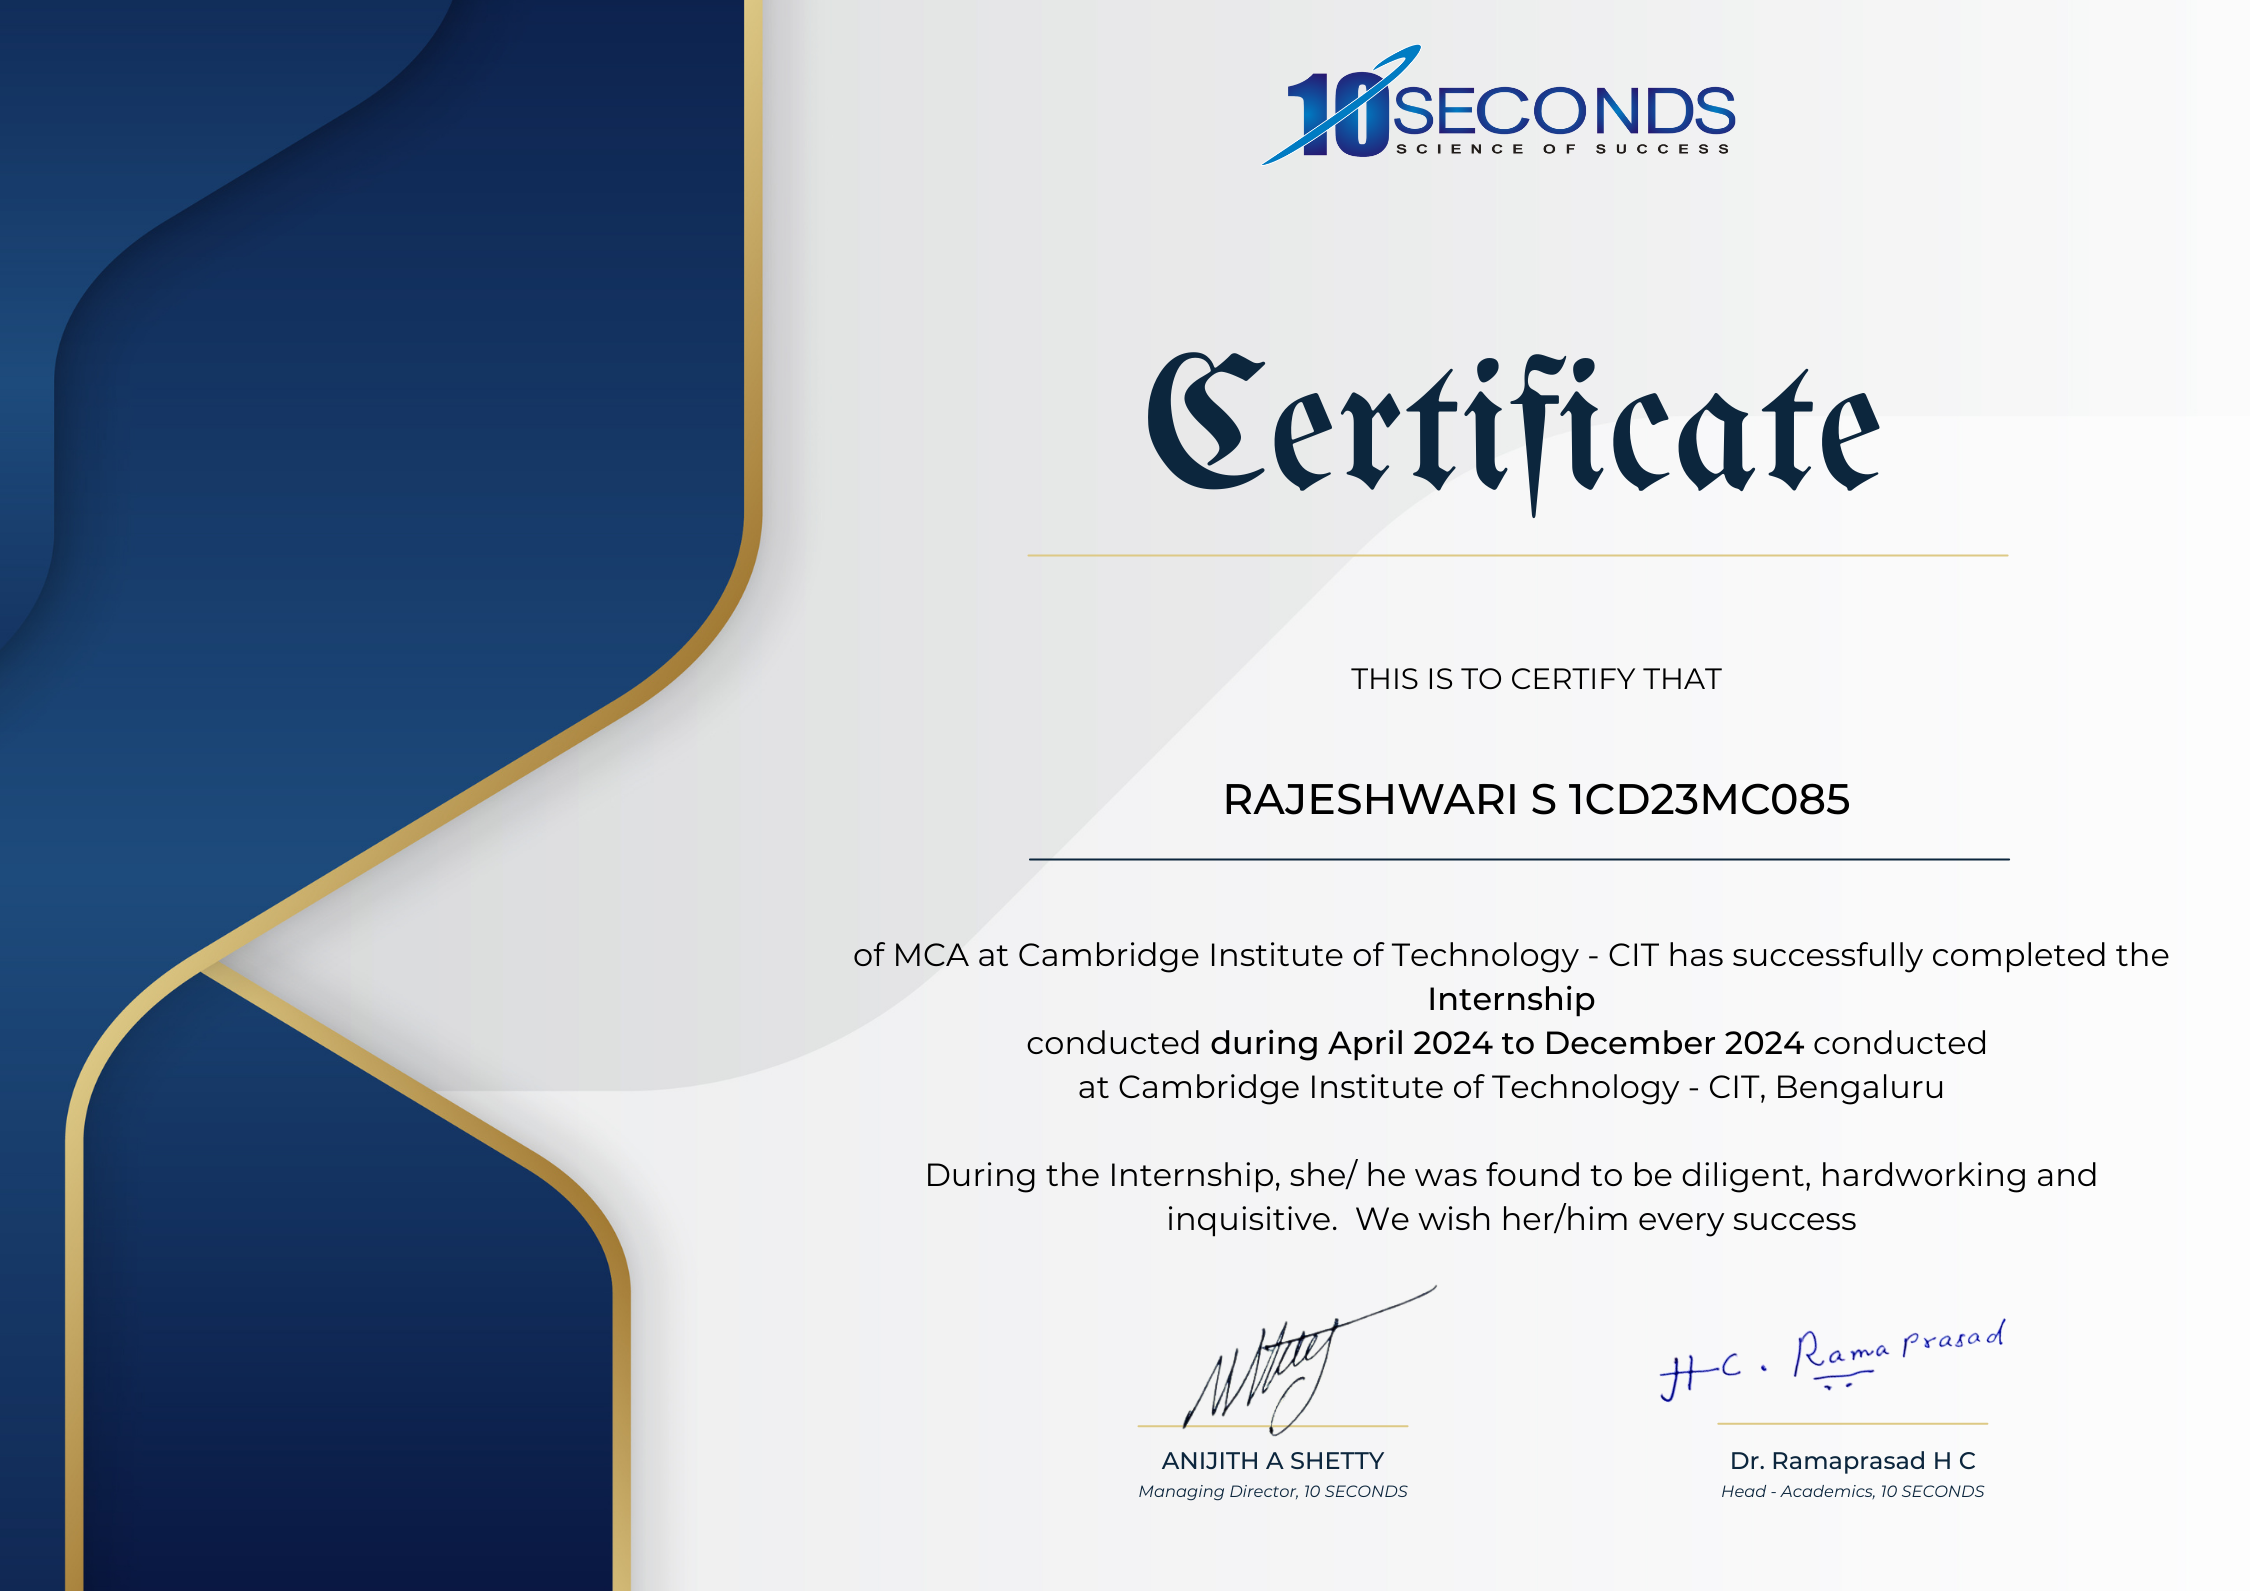Click the We wish her/him success line
2250x1591 pixels.
coord(1605,1219)
